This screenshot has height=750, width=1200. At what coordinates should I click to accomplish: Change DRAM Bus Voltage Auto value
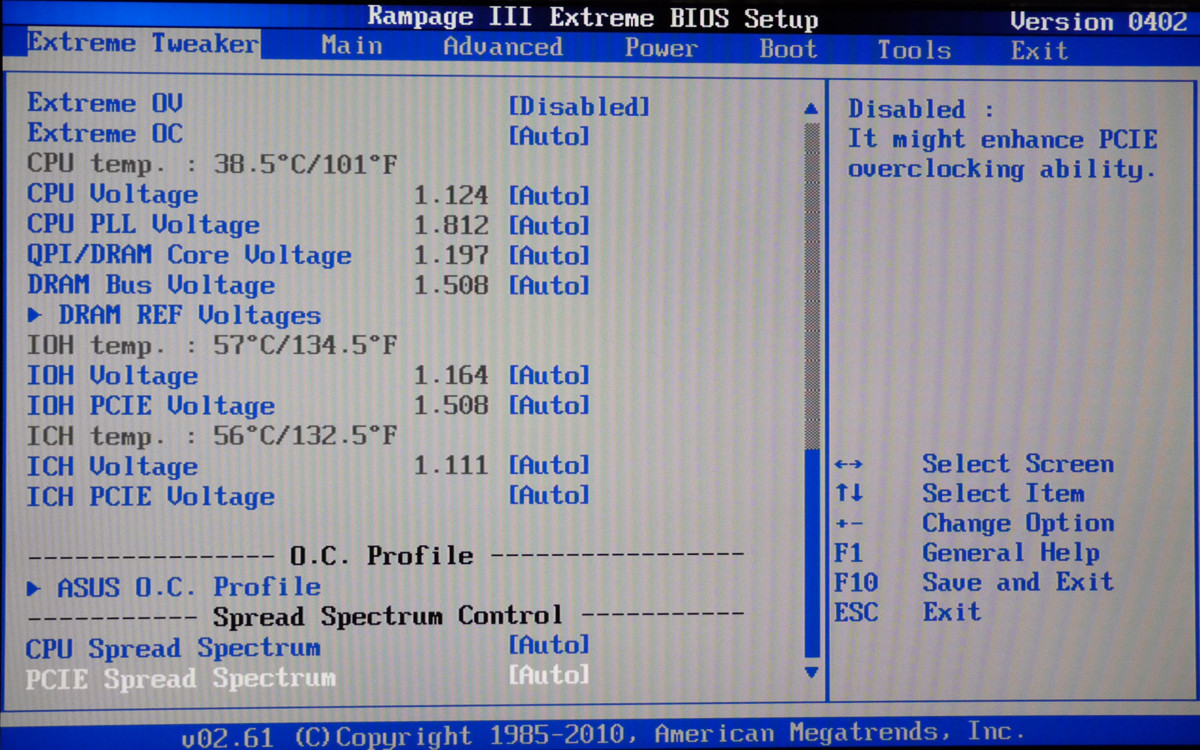point(549,286)
